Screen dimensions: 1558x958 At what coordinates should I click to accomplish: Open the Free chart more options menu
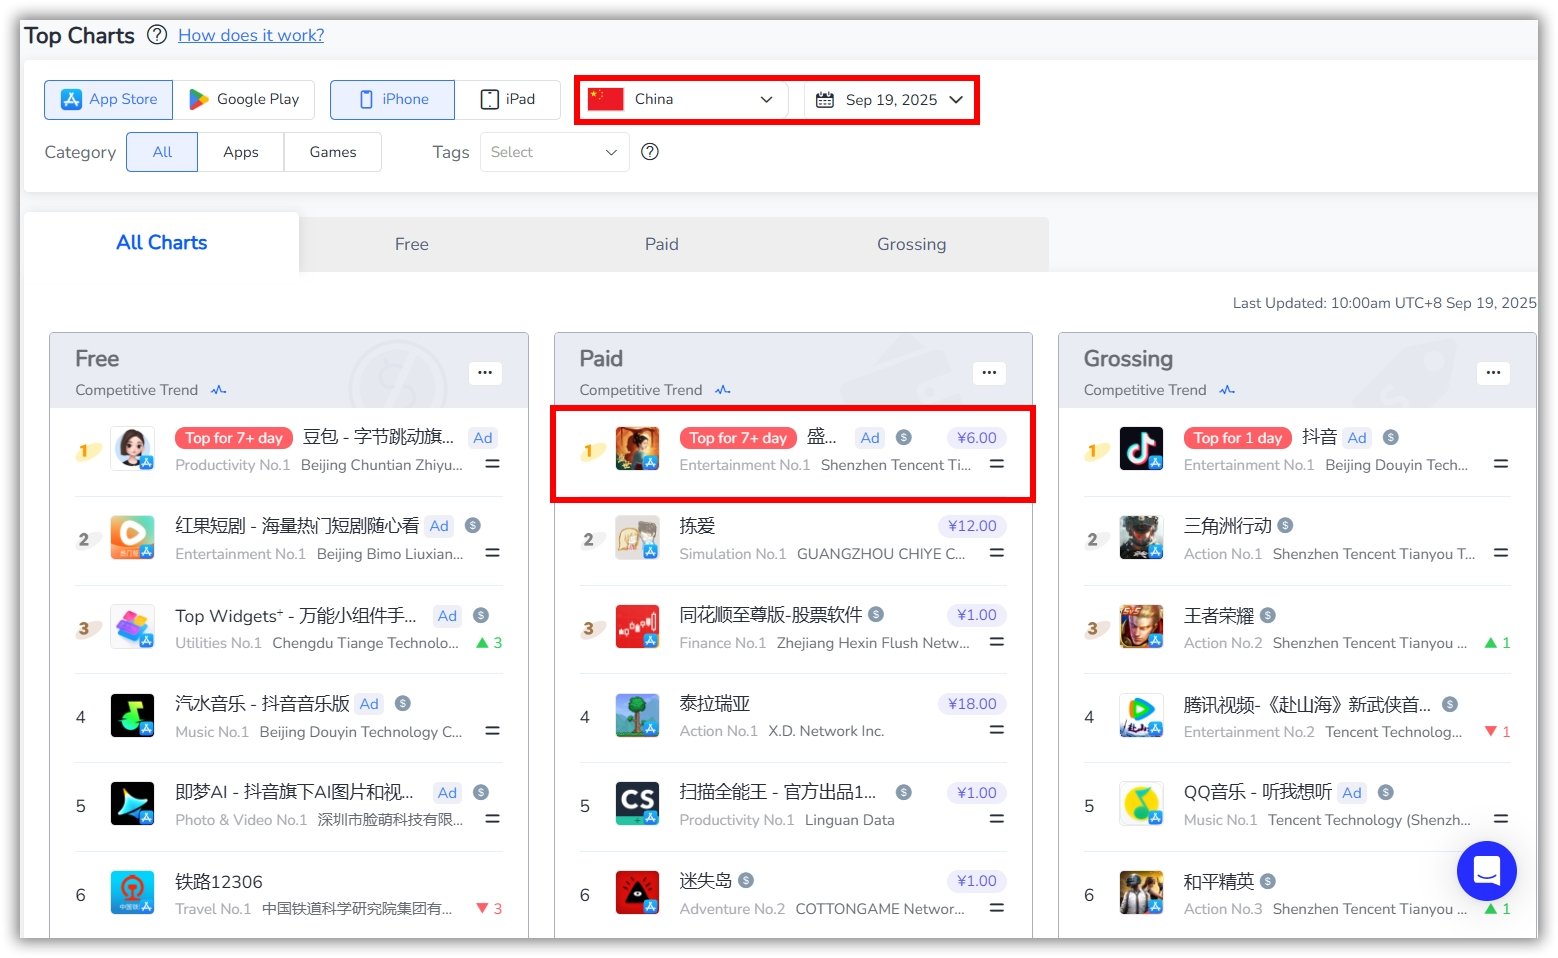coord(485,373)
